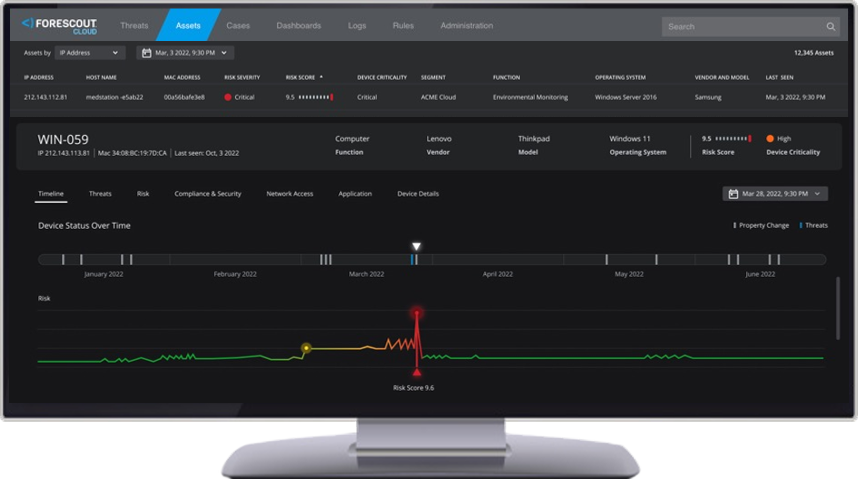Screen dimensions: 858x479
Task: Open the Mar 28, 2022, 9:30 PM date picker
Action: point(775,194)
